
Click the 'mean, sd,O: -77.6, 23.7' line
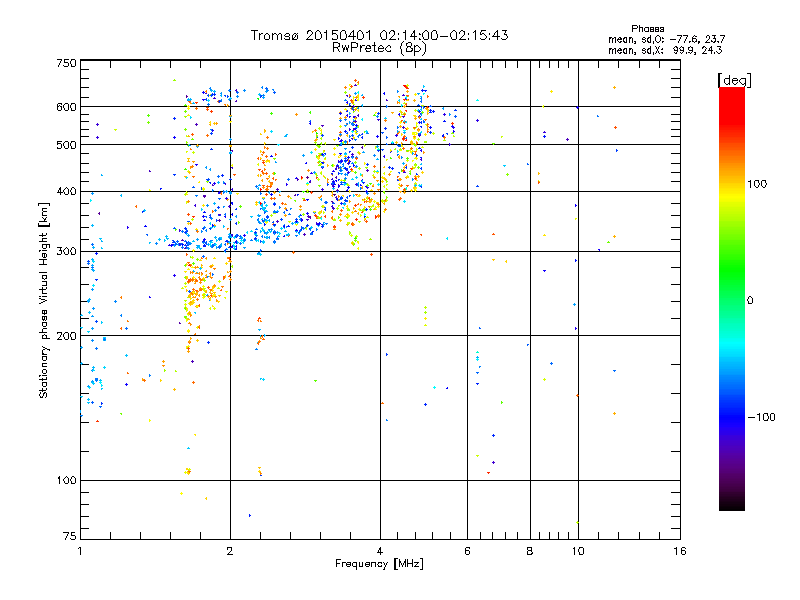(x=666, y=40)
